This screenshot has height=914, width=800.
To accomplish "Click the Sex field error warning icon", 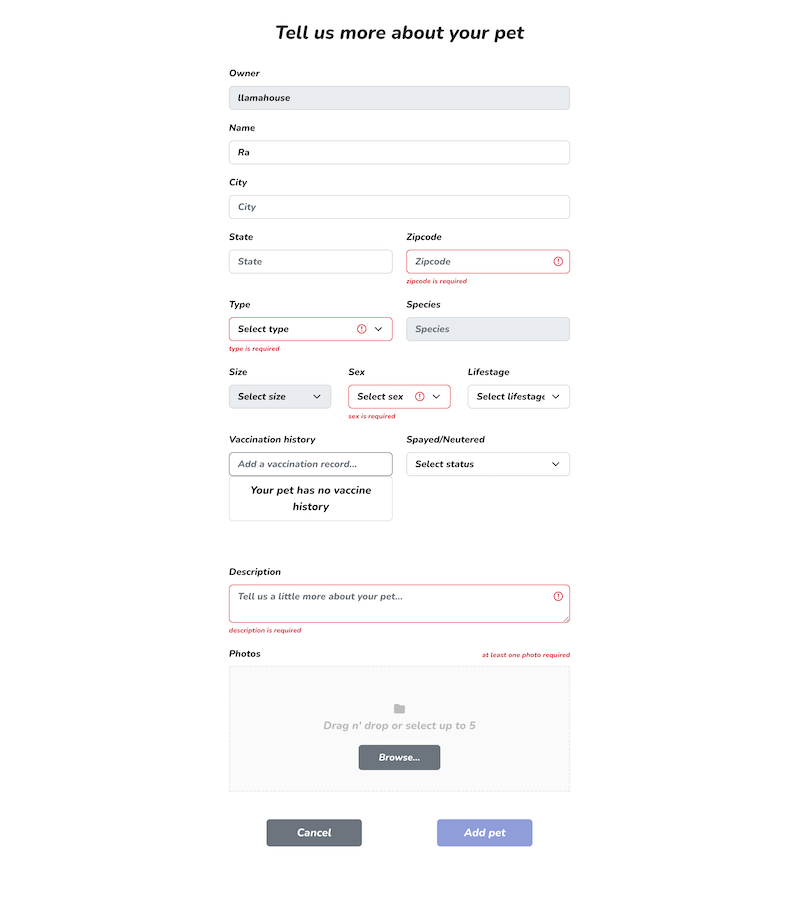I will coord(419,397).
